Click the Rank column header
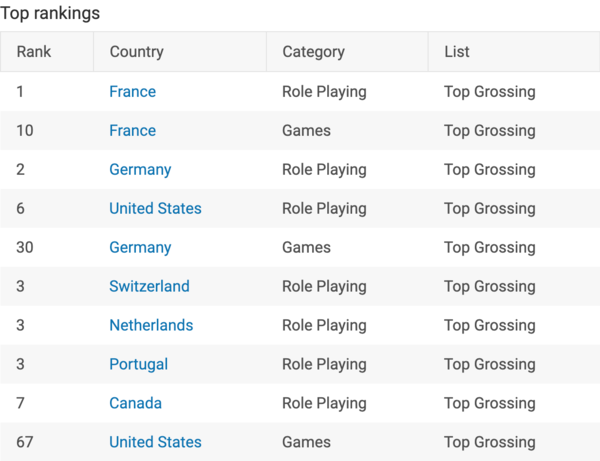Image resolution: width=600 pixels, height=461 pixels. [34, 52]
